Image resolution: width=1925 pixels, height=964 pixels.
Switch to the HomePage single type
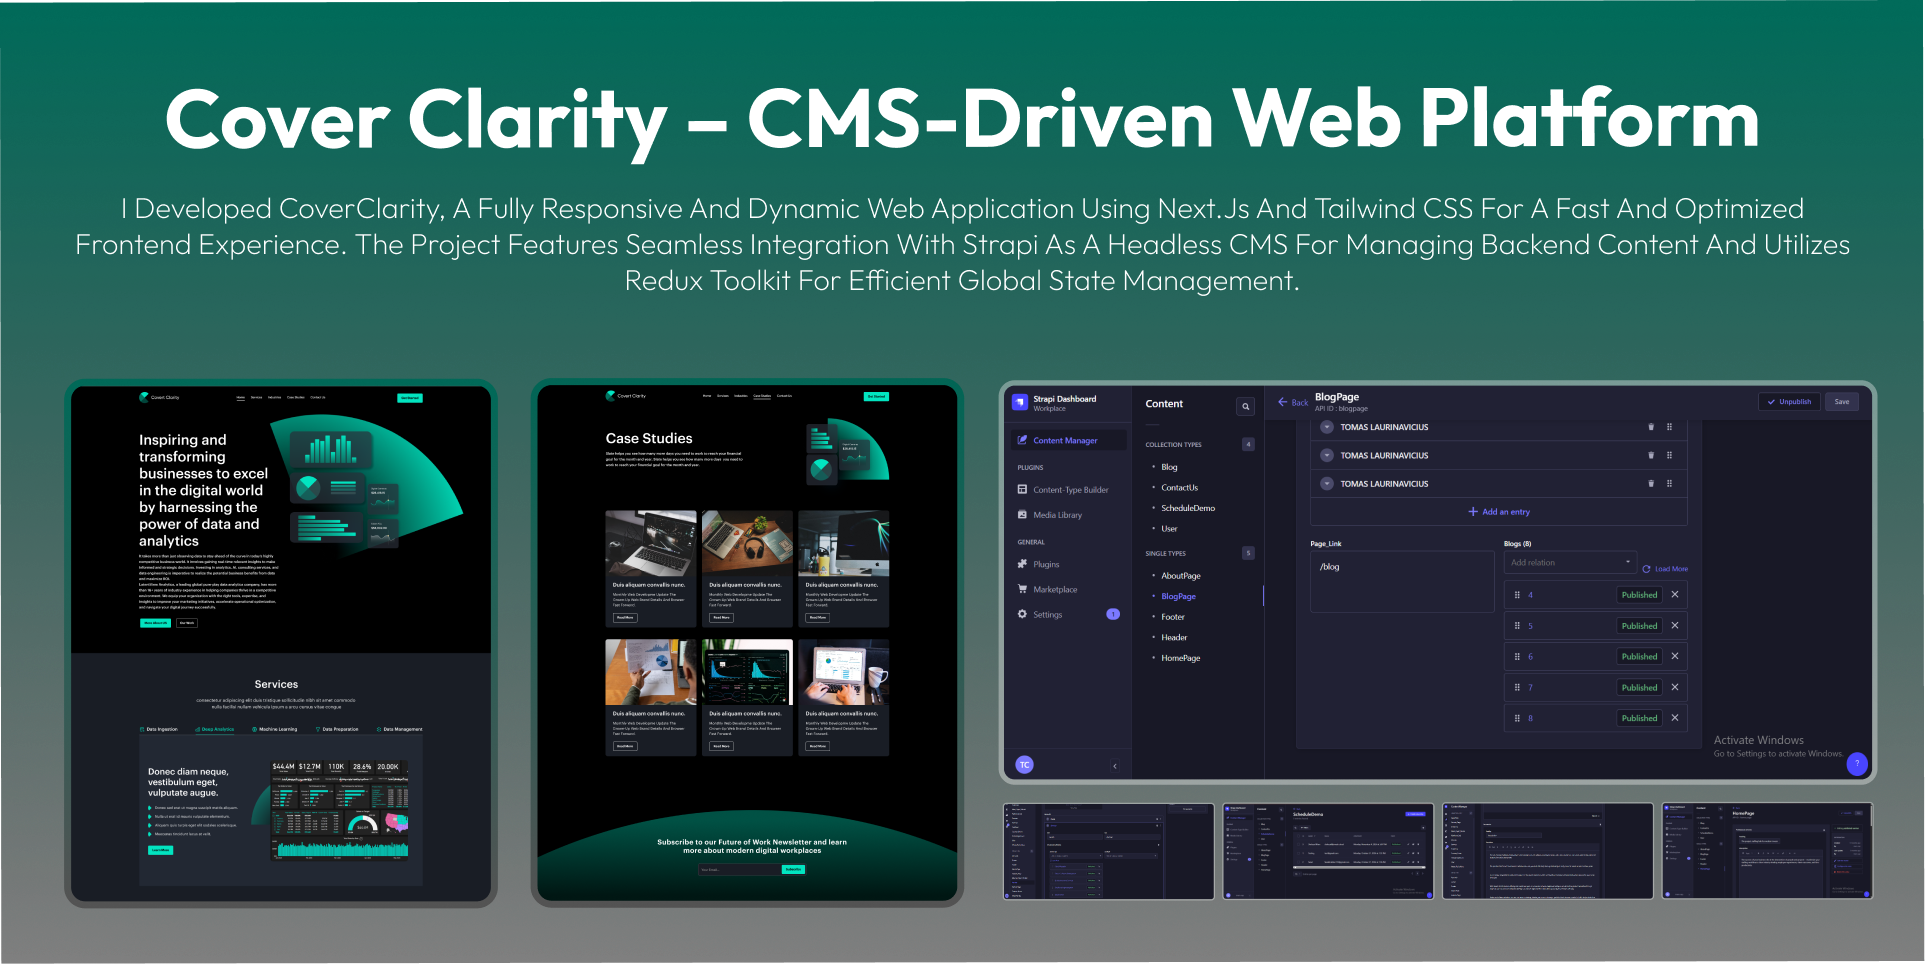pos(1181,658)
